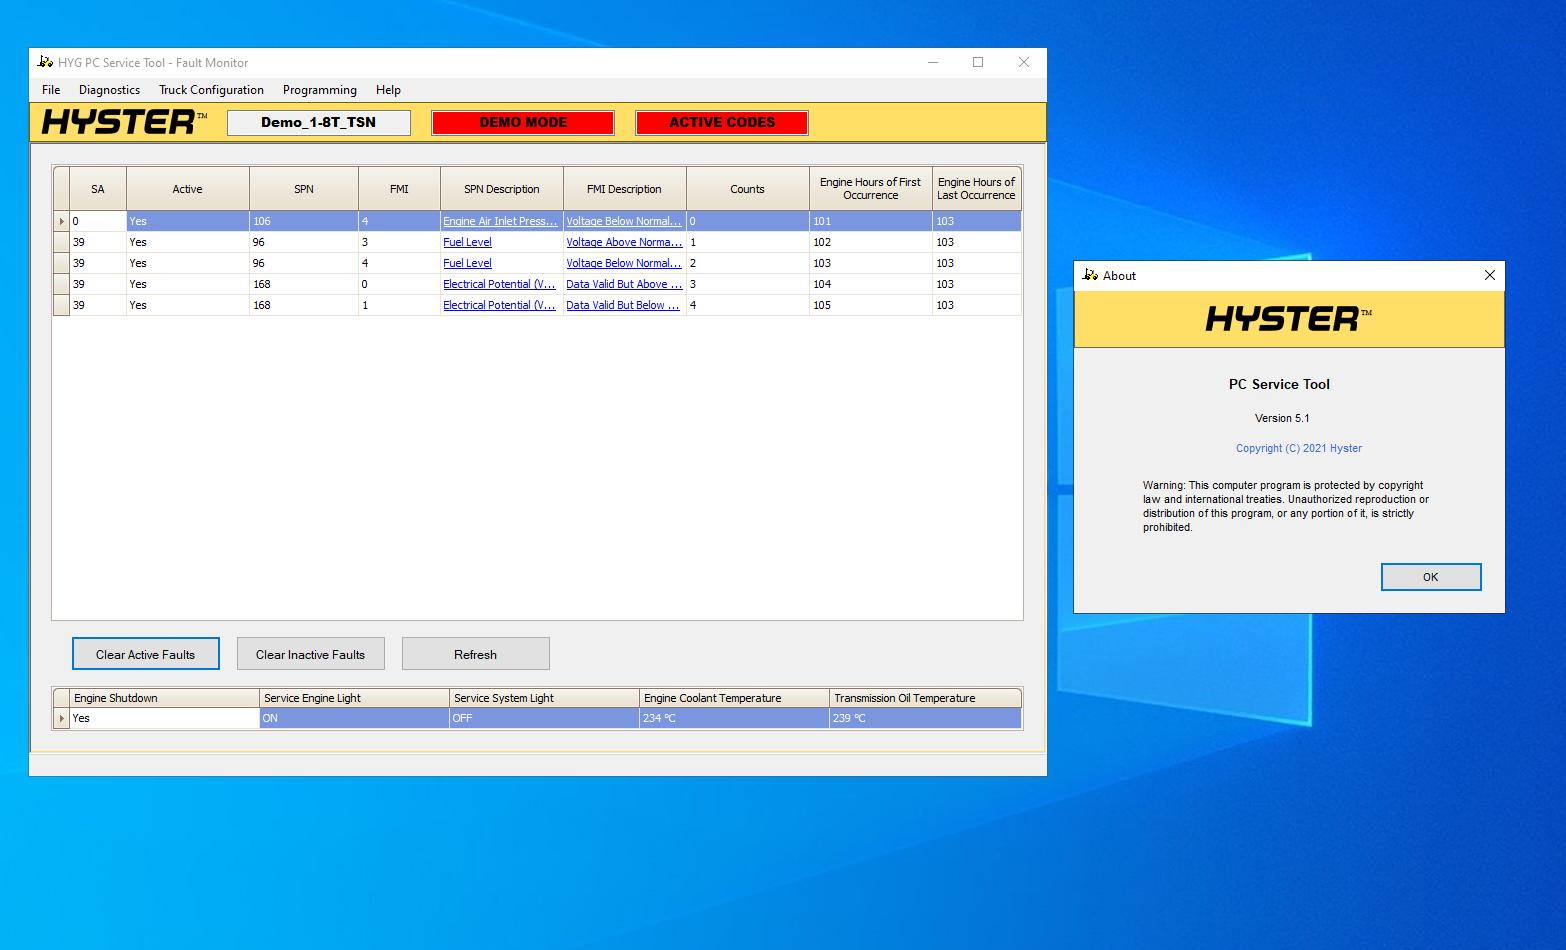Open the File menu

click(50, 89)
